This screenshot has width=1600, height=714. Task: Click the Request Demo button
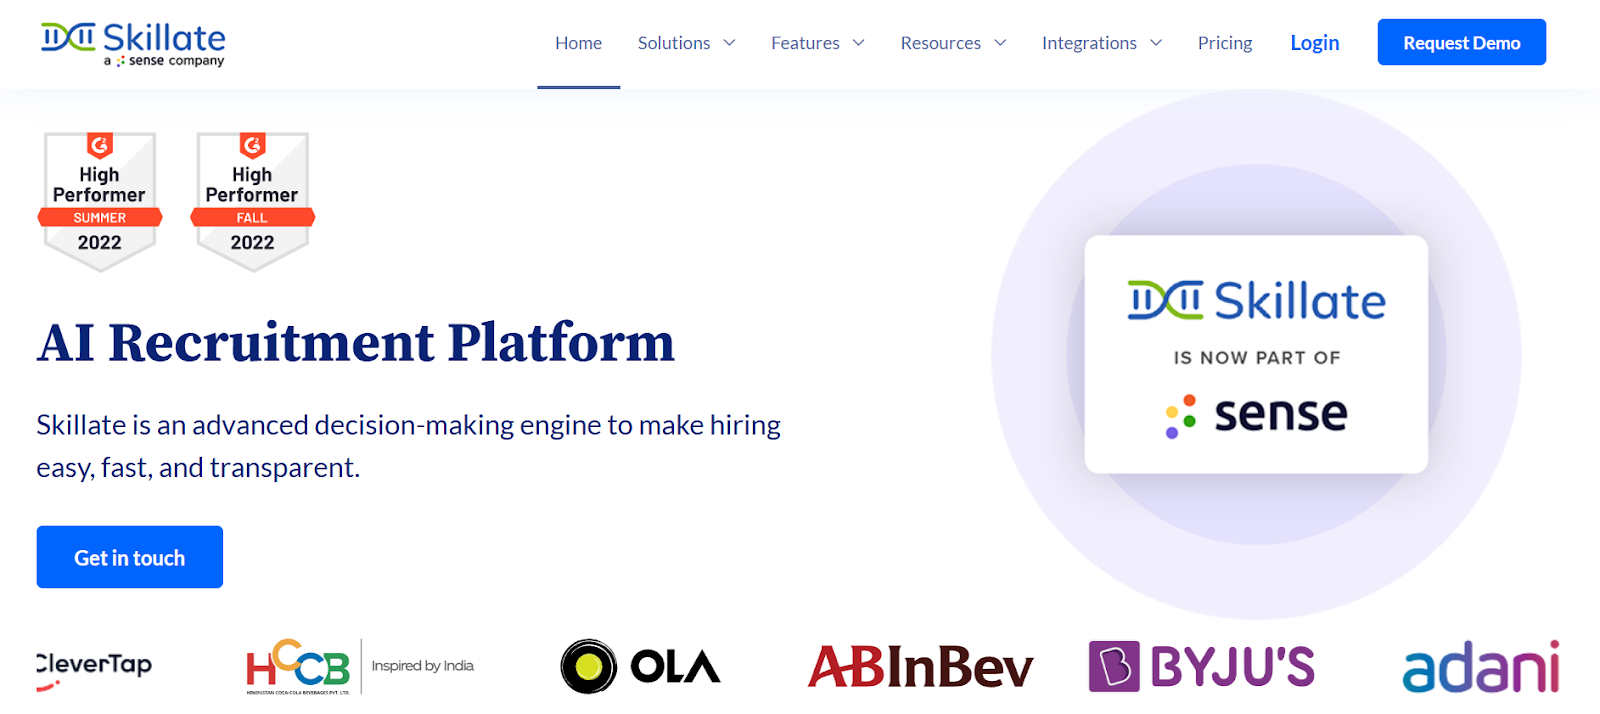coord(1461,42)
